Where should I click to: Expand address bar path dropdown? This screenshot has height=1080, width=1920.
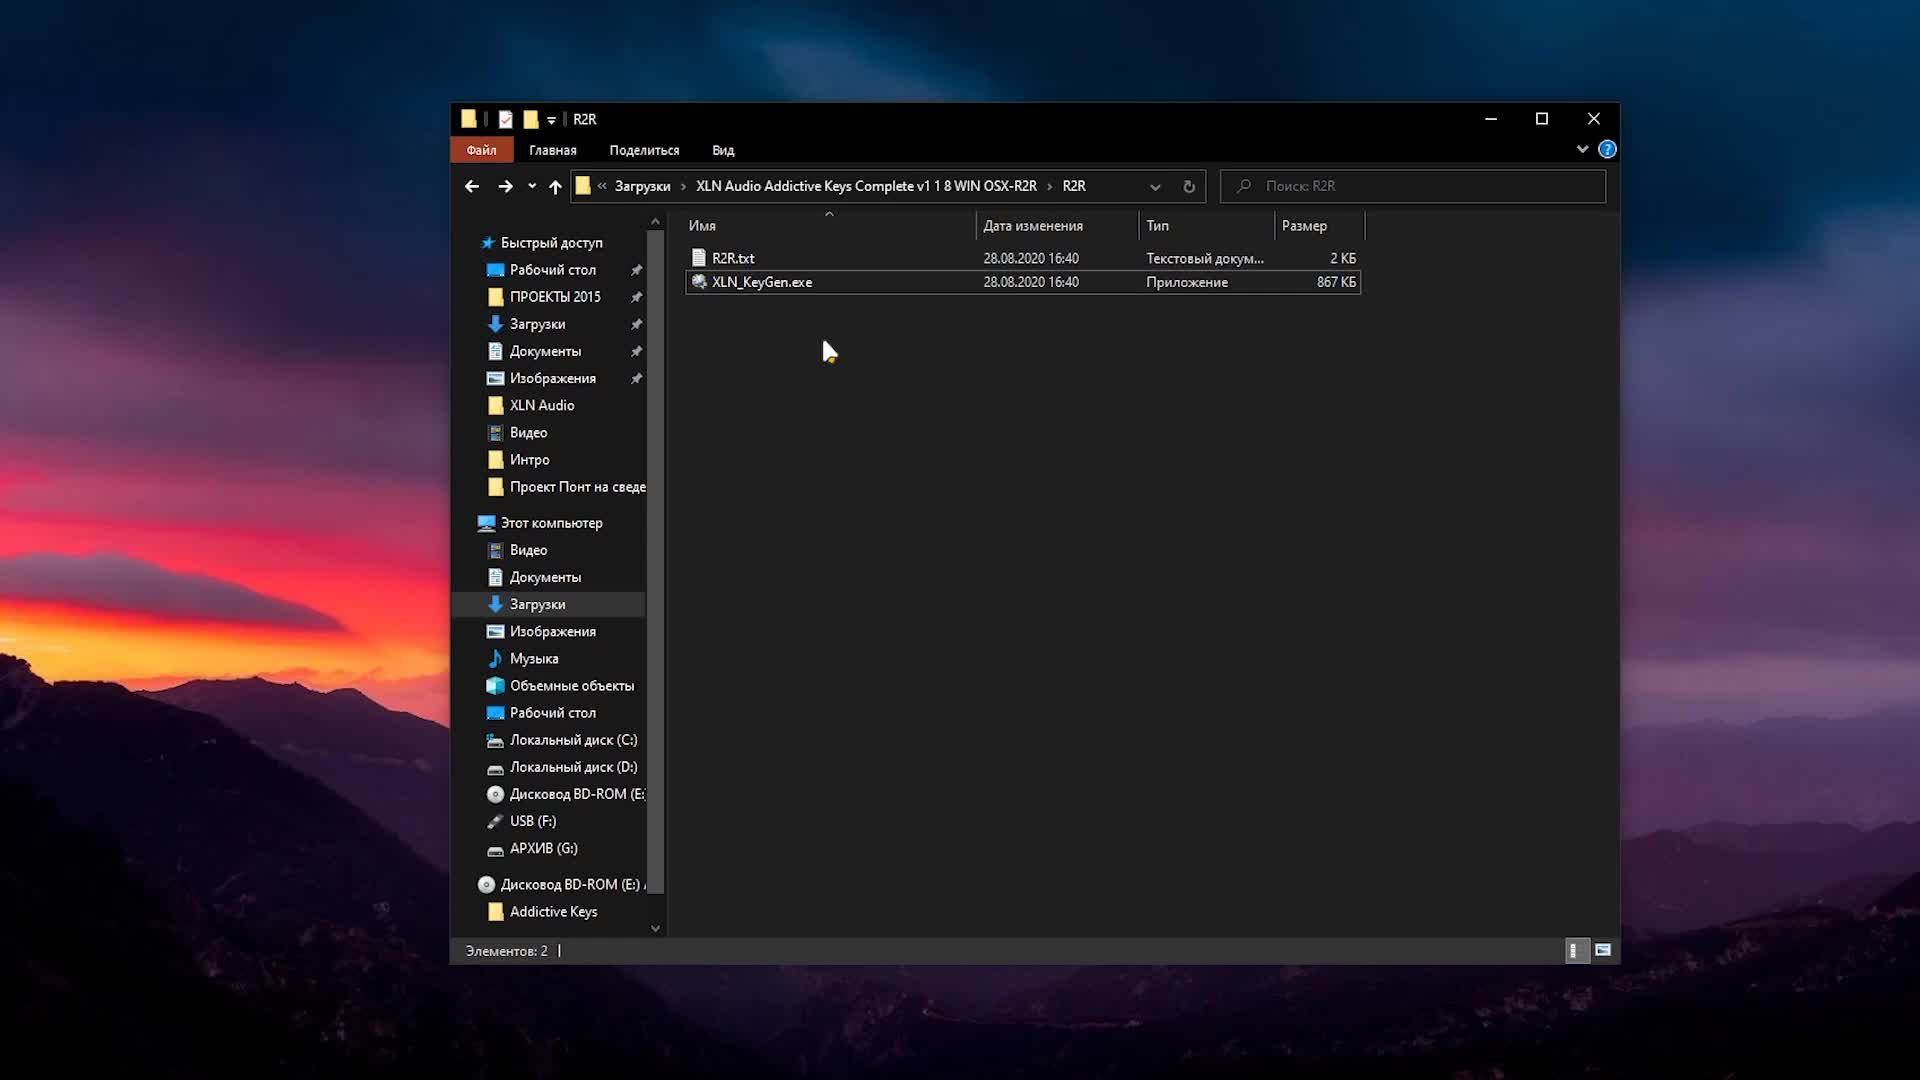[x=1154, y=185]
